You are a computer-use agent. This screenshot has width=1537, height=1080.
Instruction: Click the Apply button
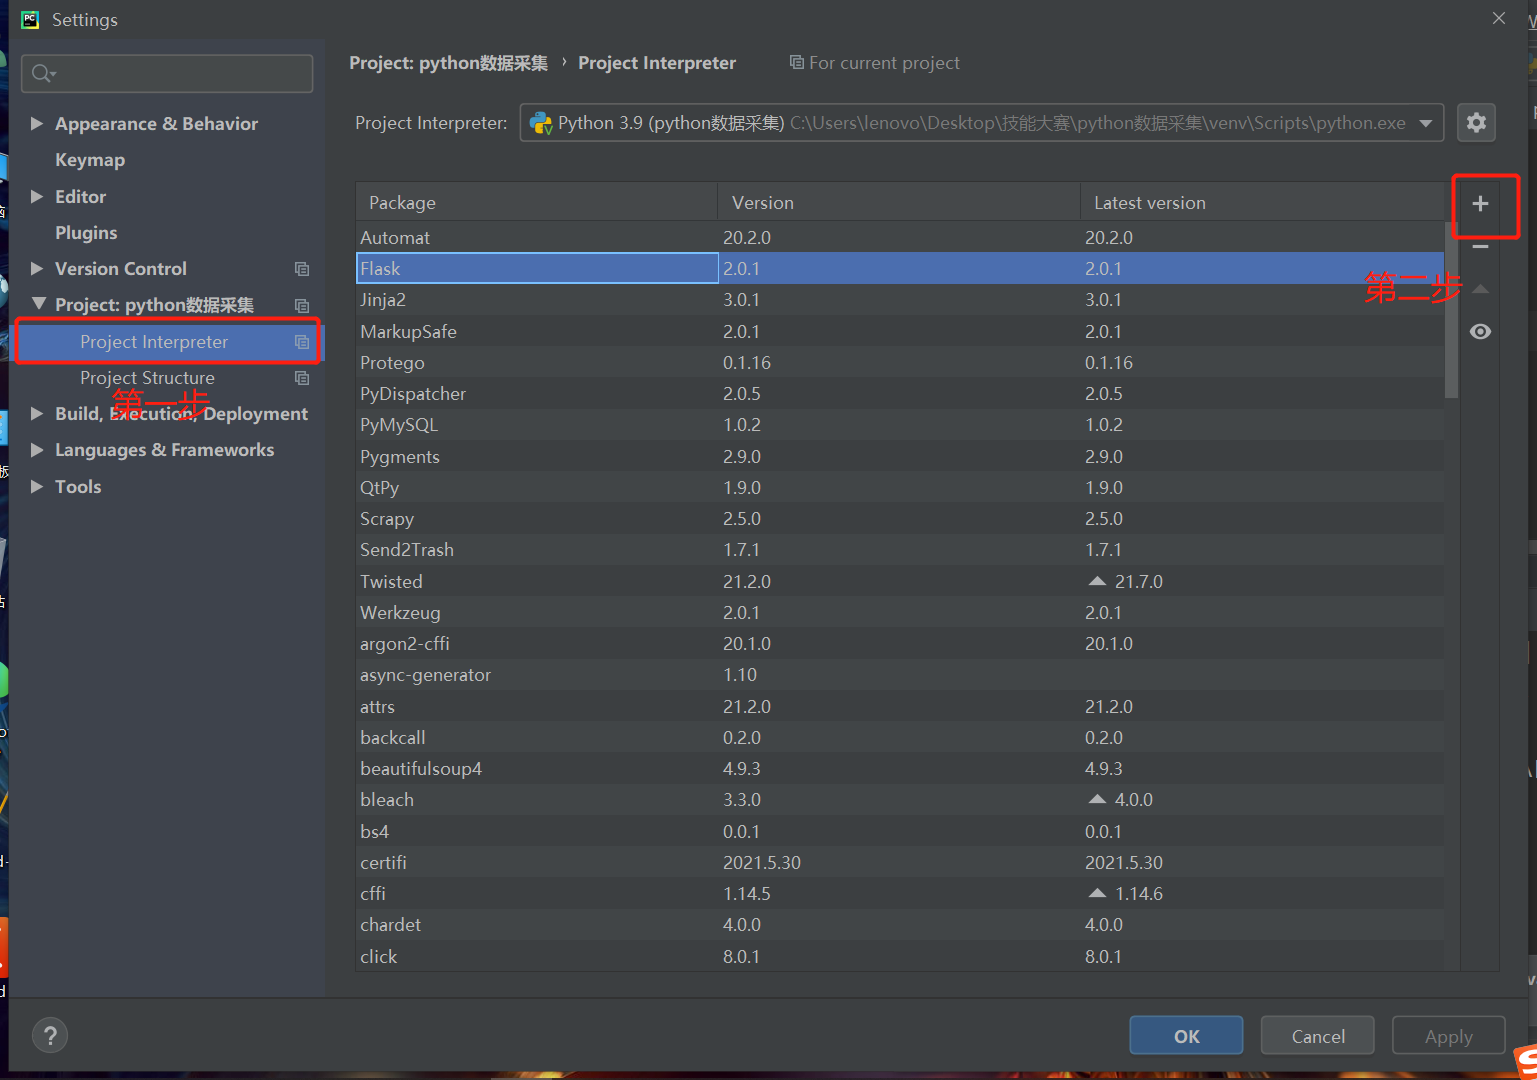(1449, 1036)
